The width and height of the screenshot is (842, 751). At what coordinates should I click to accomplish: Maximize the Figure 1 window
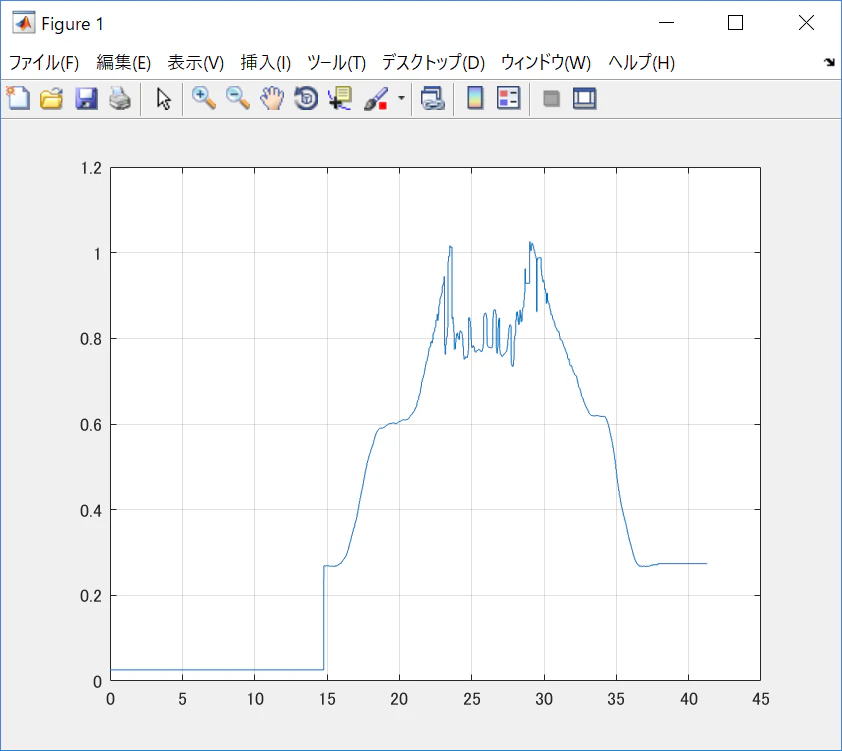tap(735, 23)
